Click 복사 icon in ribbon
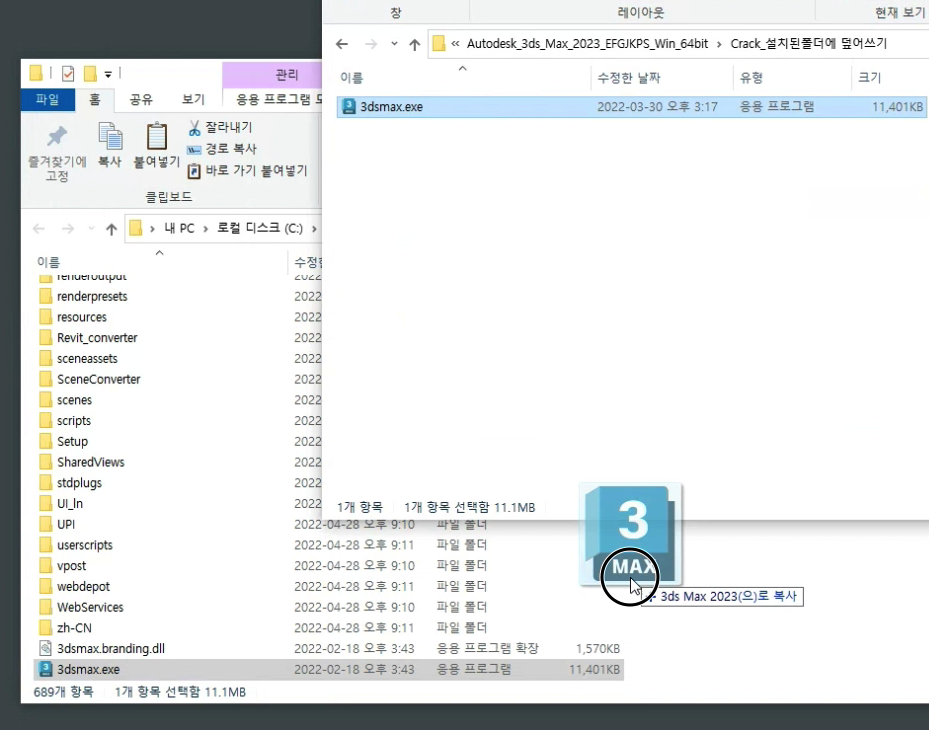This screenshot has width=929, height=730. pyautogui.click(x=110, y=137)
